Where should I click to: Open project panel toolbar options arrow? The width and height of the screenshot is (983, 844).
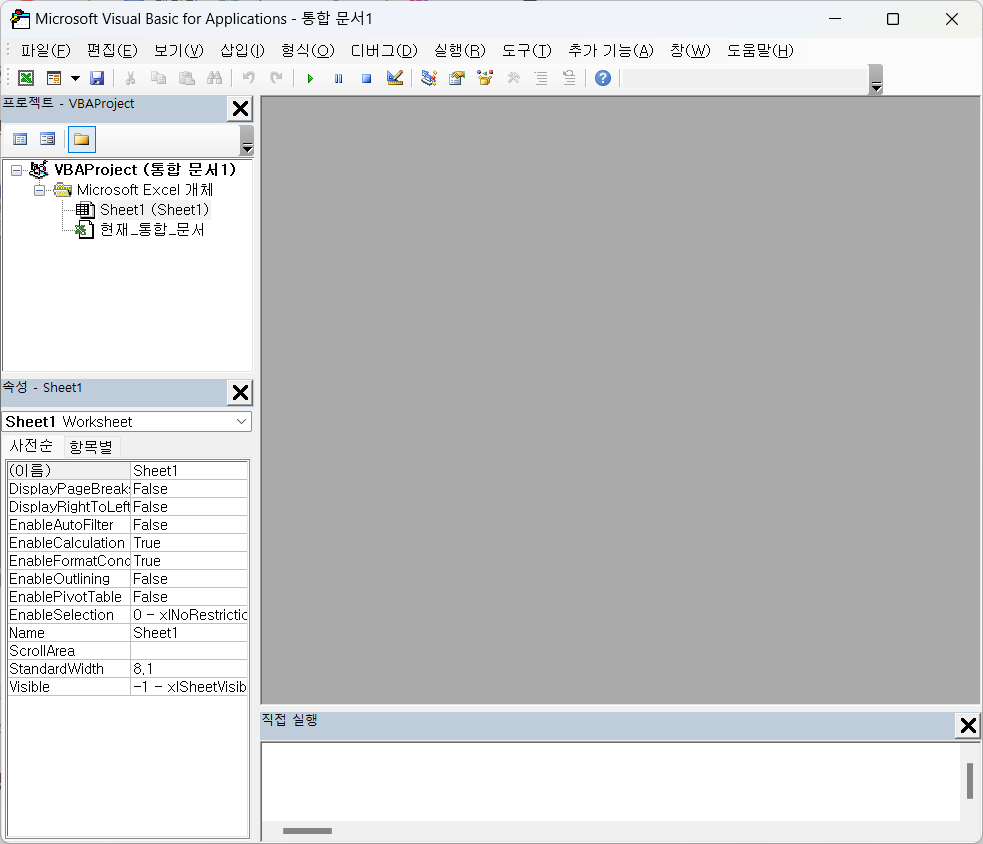tap(247, 140)
